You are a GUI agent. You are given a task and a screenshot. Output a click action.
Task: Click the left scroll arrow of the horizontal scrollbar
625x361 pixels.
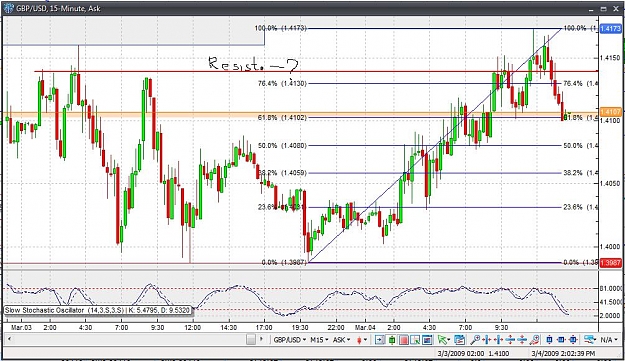coord(9,340)
